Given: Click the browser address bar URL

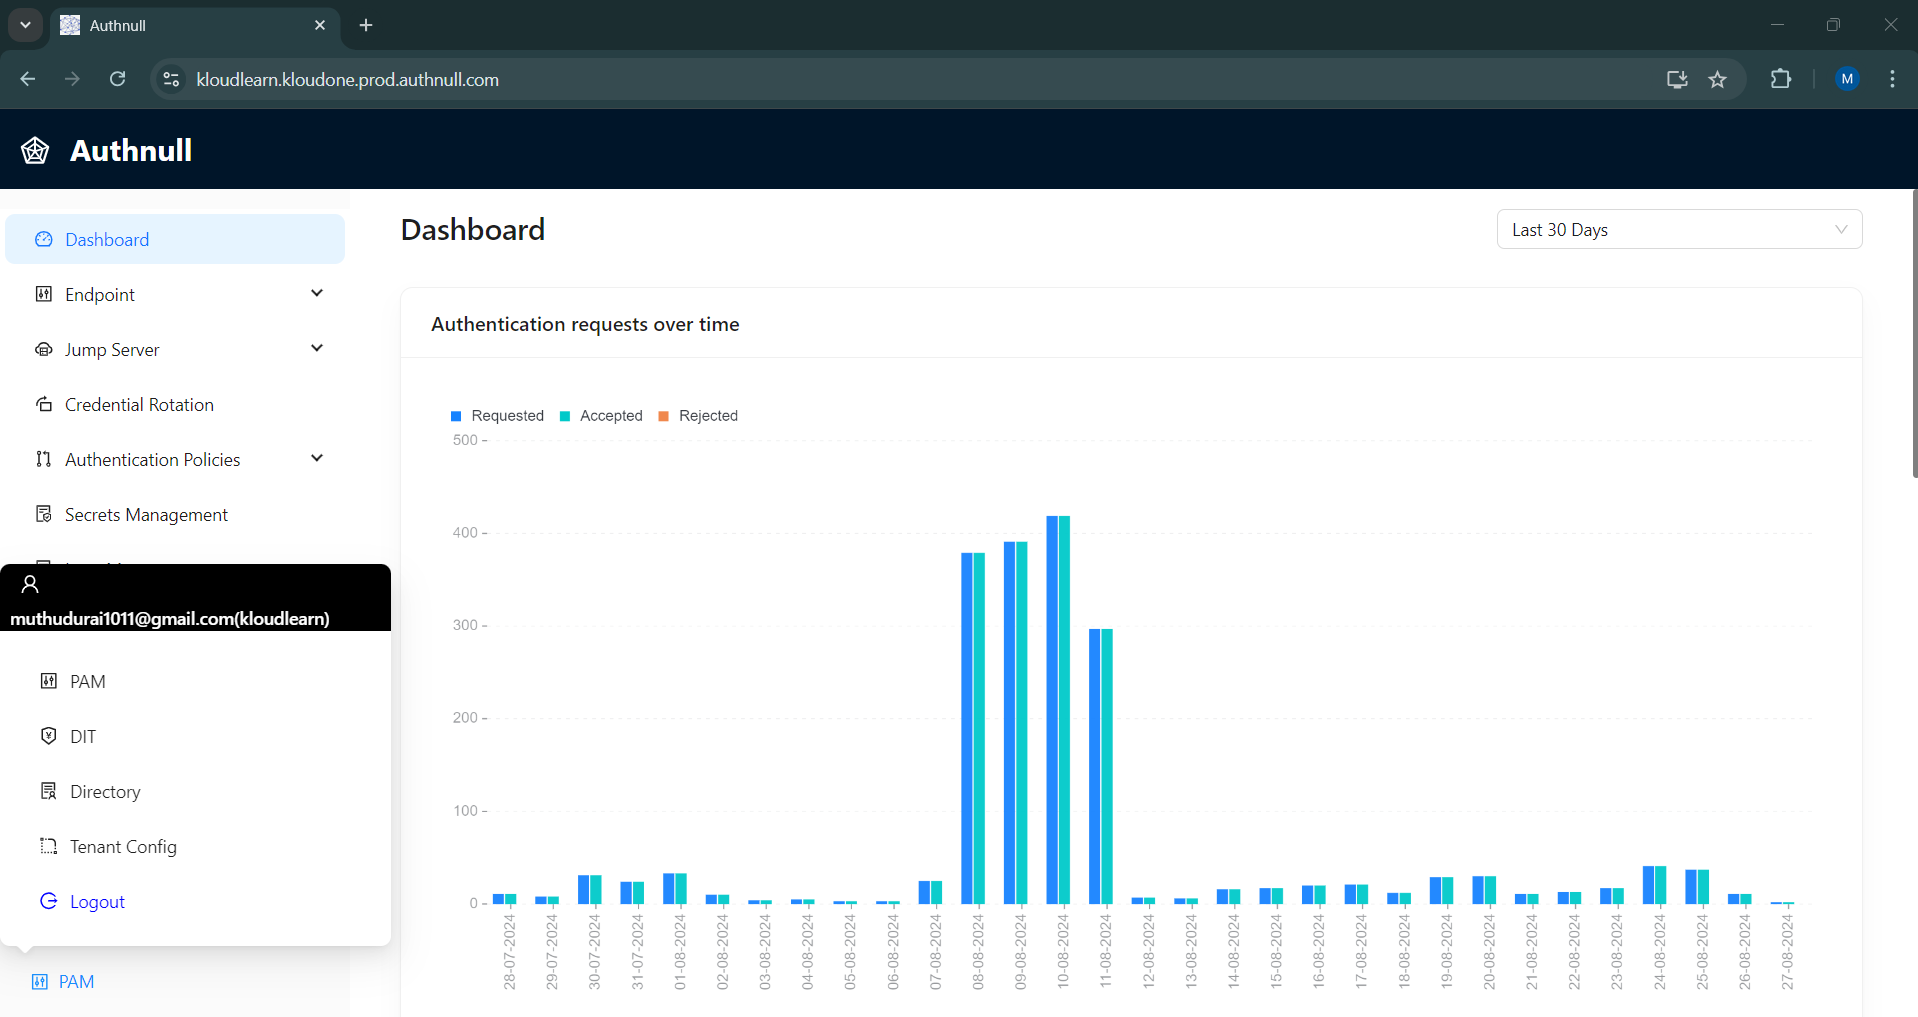Looking at the screenshot, I should point(347,79).
